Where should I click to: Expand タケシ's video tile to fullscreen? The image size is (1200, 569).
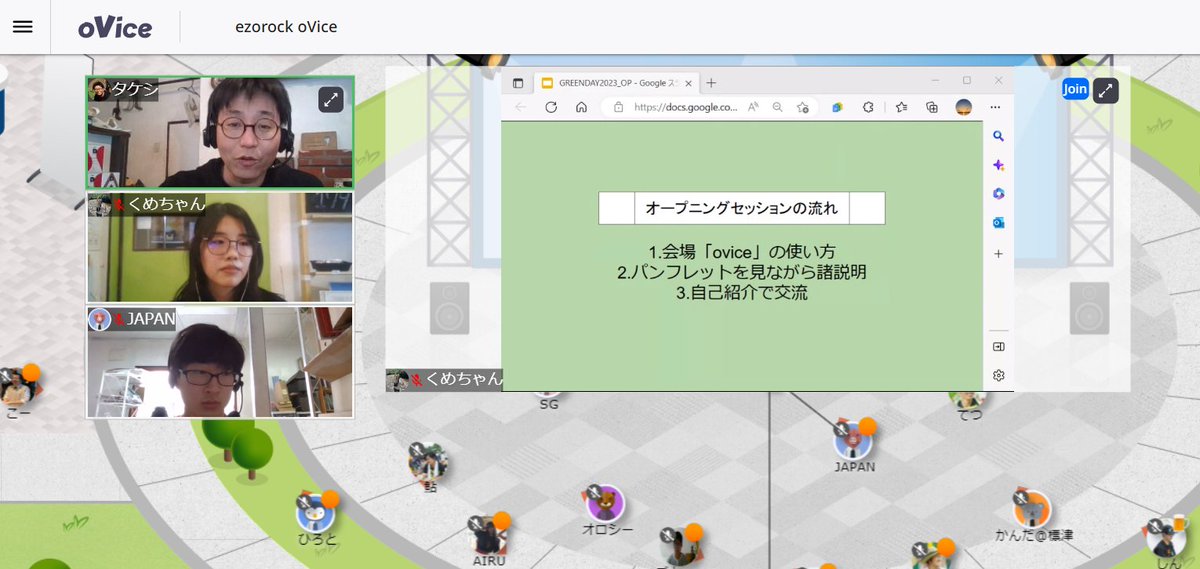(331, 99)
